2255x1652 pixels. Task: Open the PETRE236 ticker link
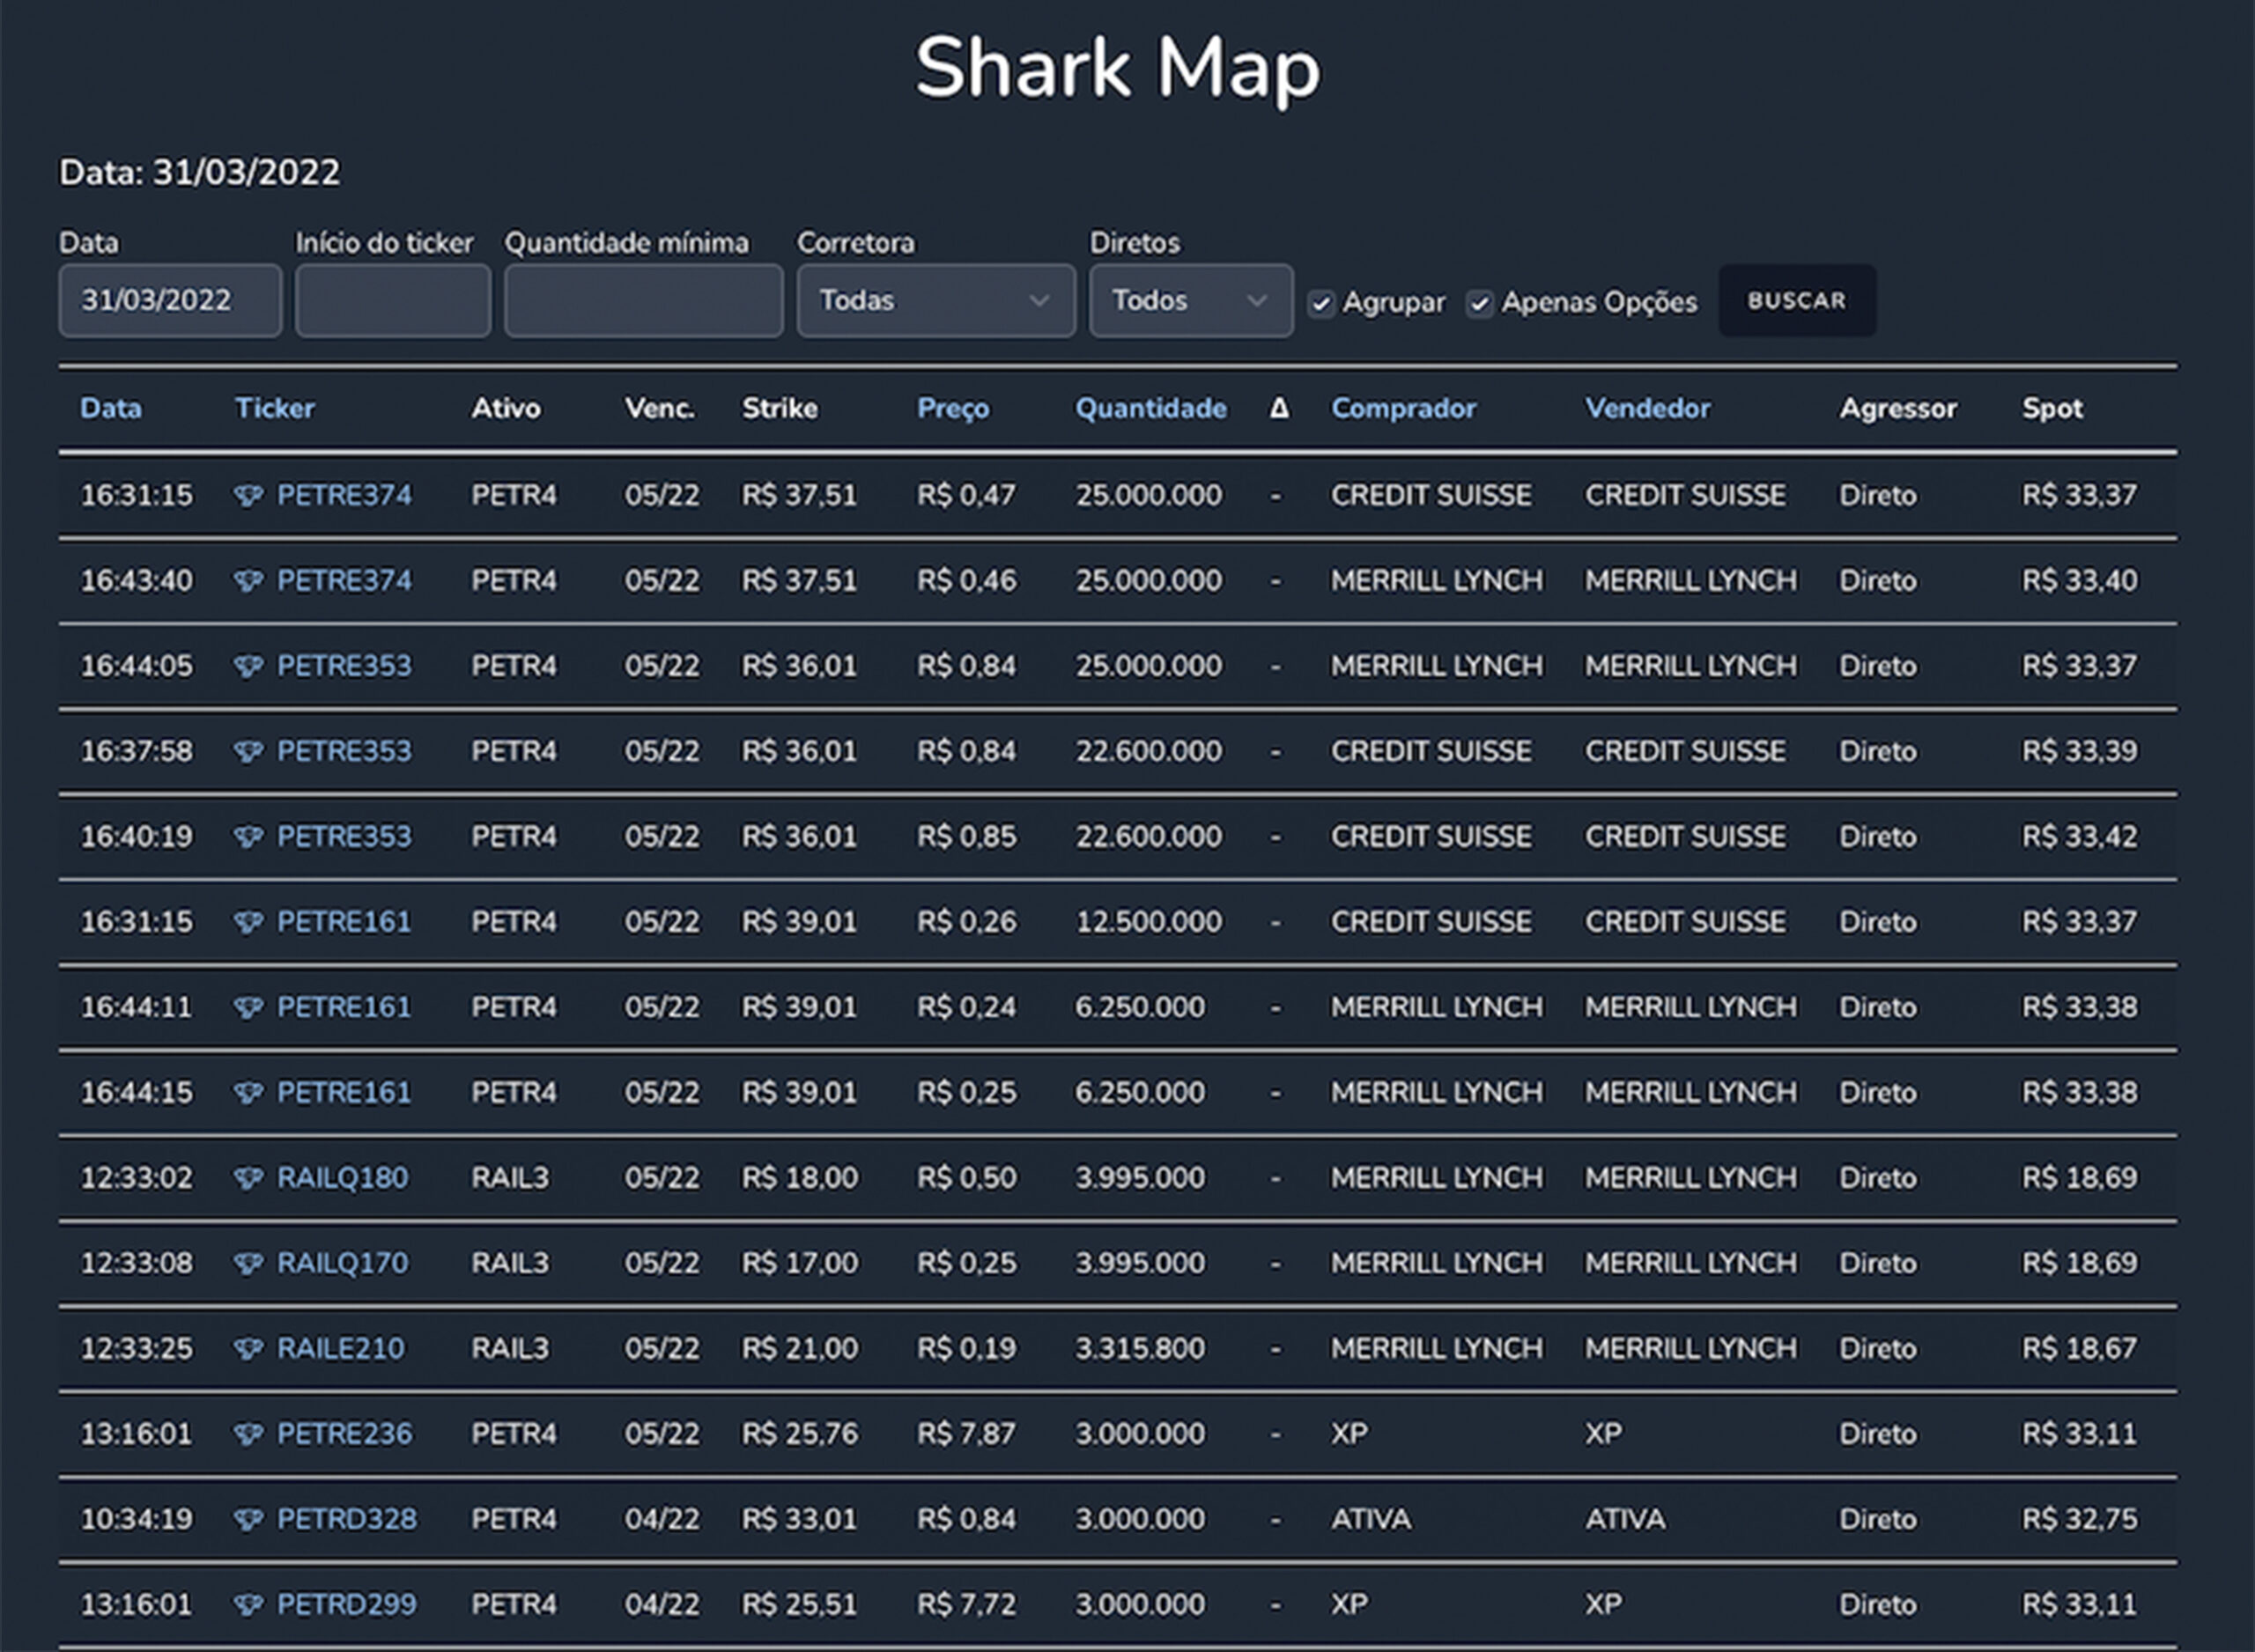344,1433
